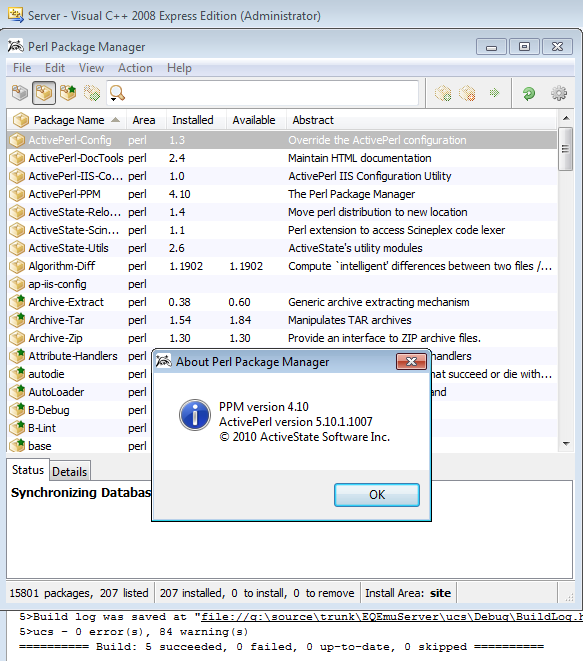Image resolution: width=583 pixels, height=661 pixels.
Task: Click 'Manipulates TAR archives' abstract text
Action: point(349,320)
